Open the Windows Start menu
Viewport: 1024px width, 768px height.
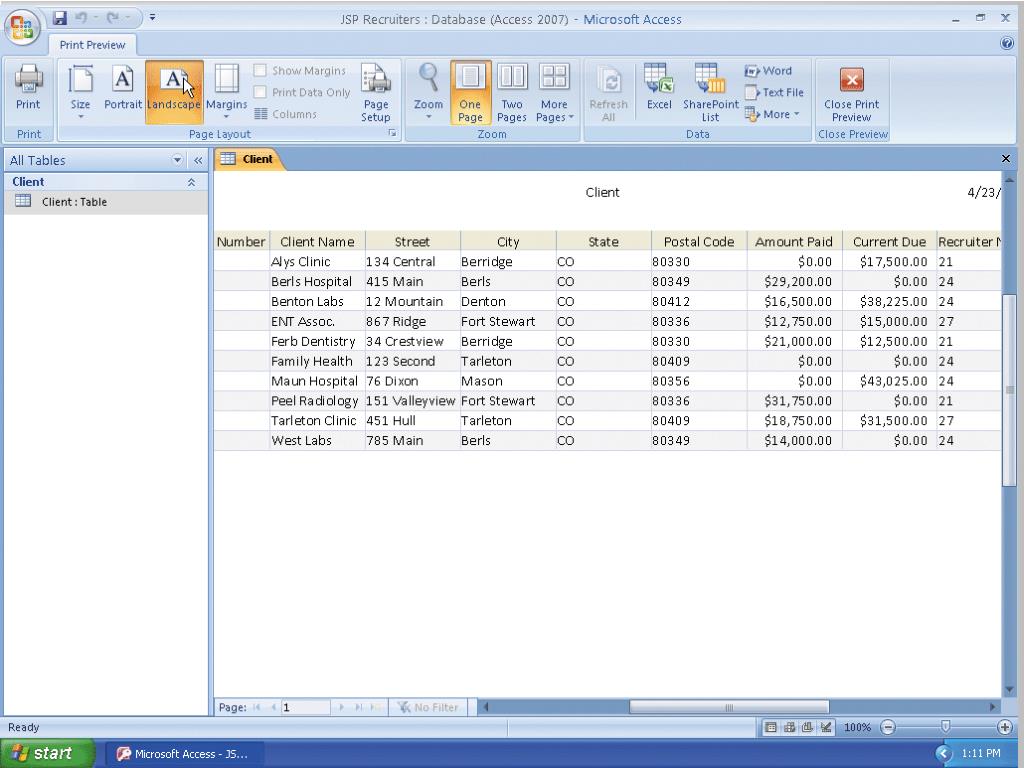tap(47, 754)
